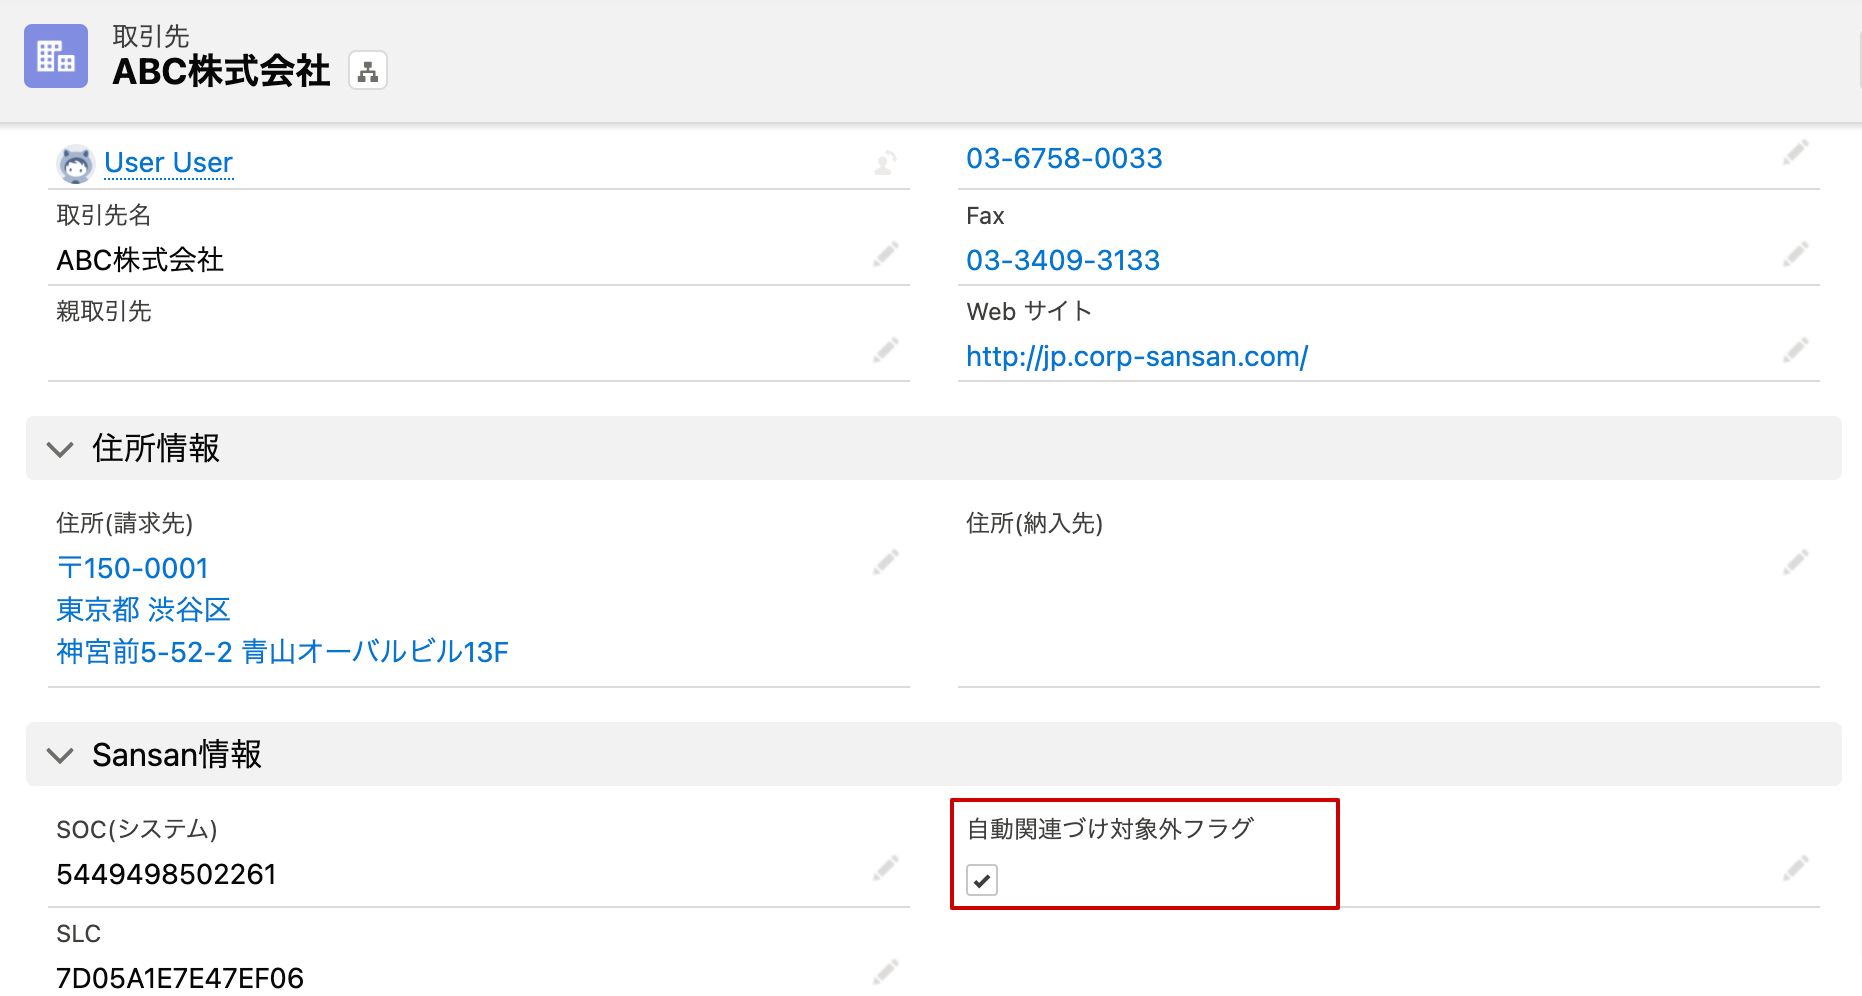Screen dimensions: 1862x996
Task: Edit the SOC(システム) field pencil icon
Action: point(885,868)
